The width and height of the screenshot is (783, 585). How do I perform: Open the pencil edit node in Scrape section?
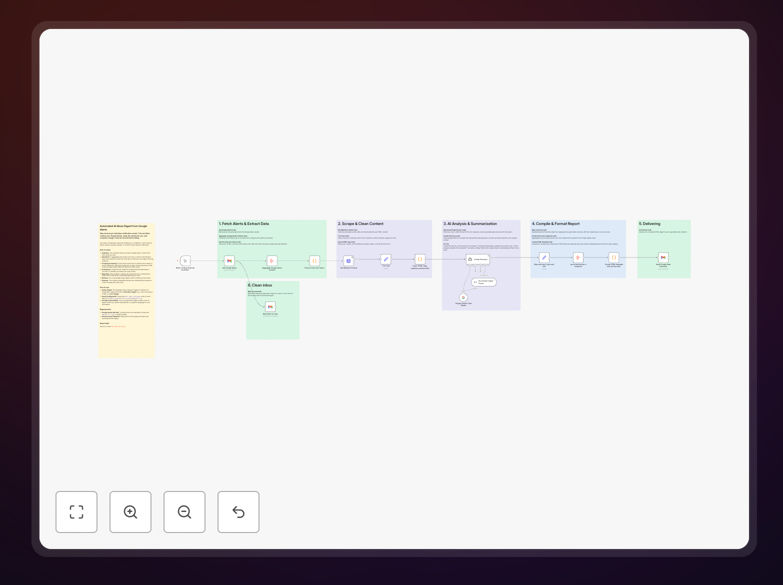tap(386, 259)
